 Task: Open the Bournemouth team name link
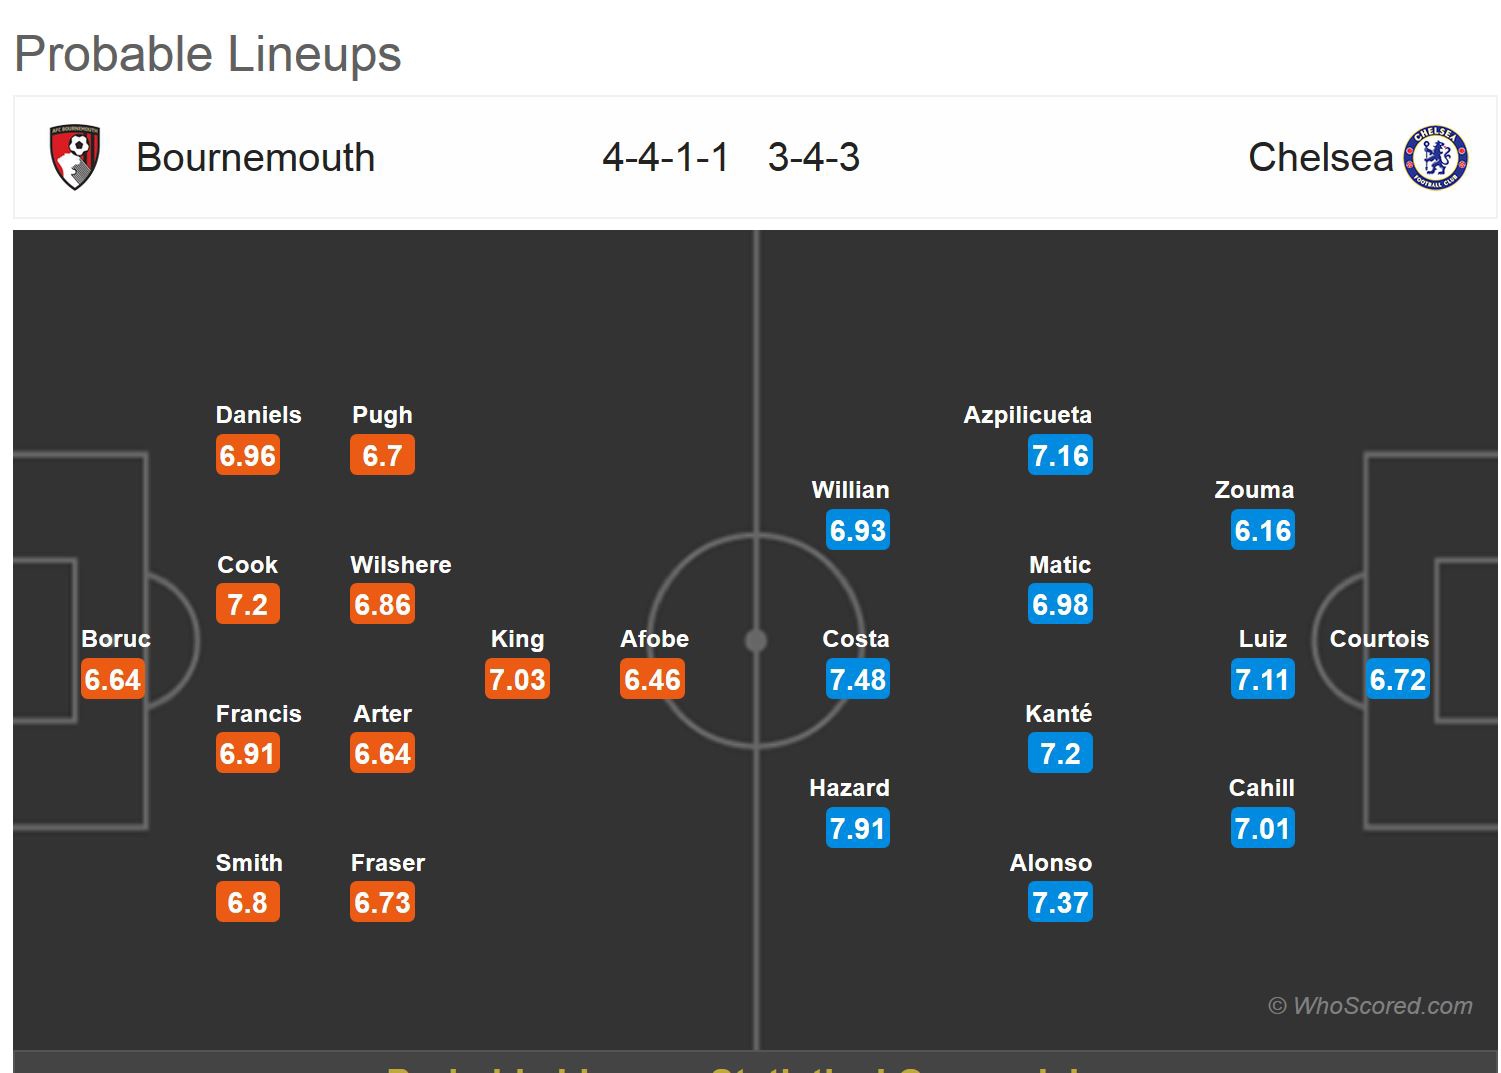(x=255, y=158)
